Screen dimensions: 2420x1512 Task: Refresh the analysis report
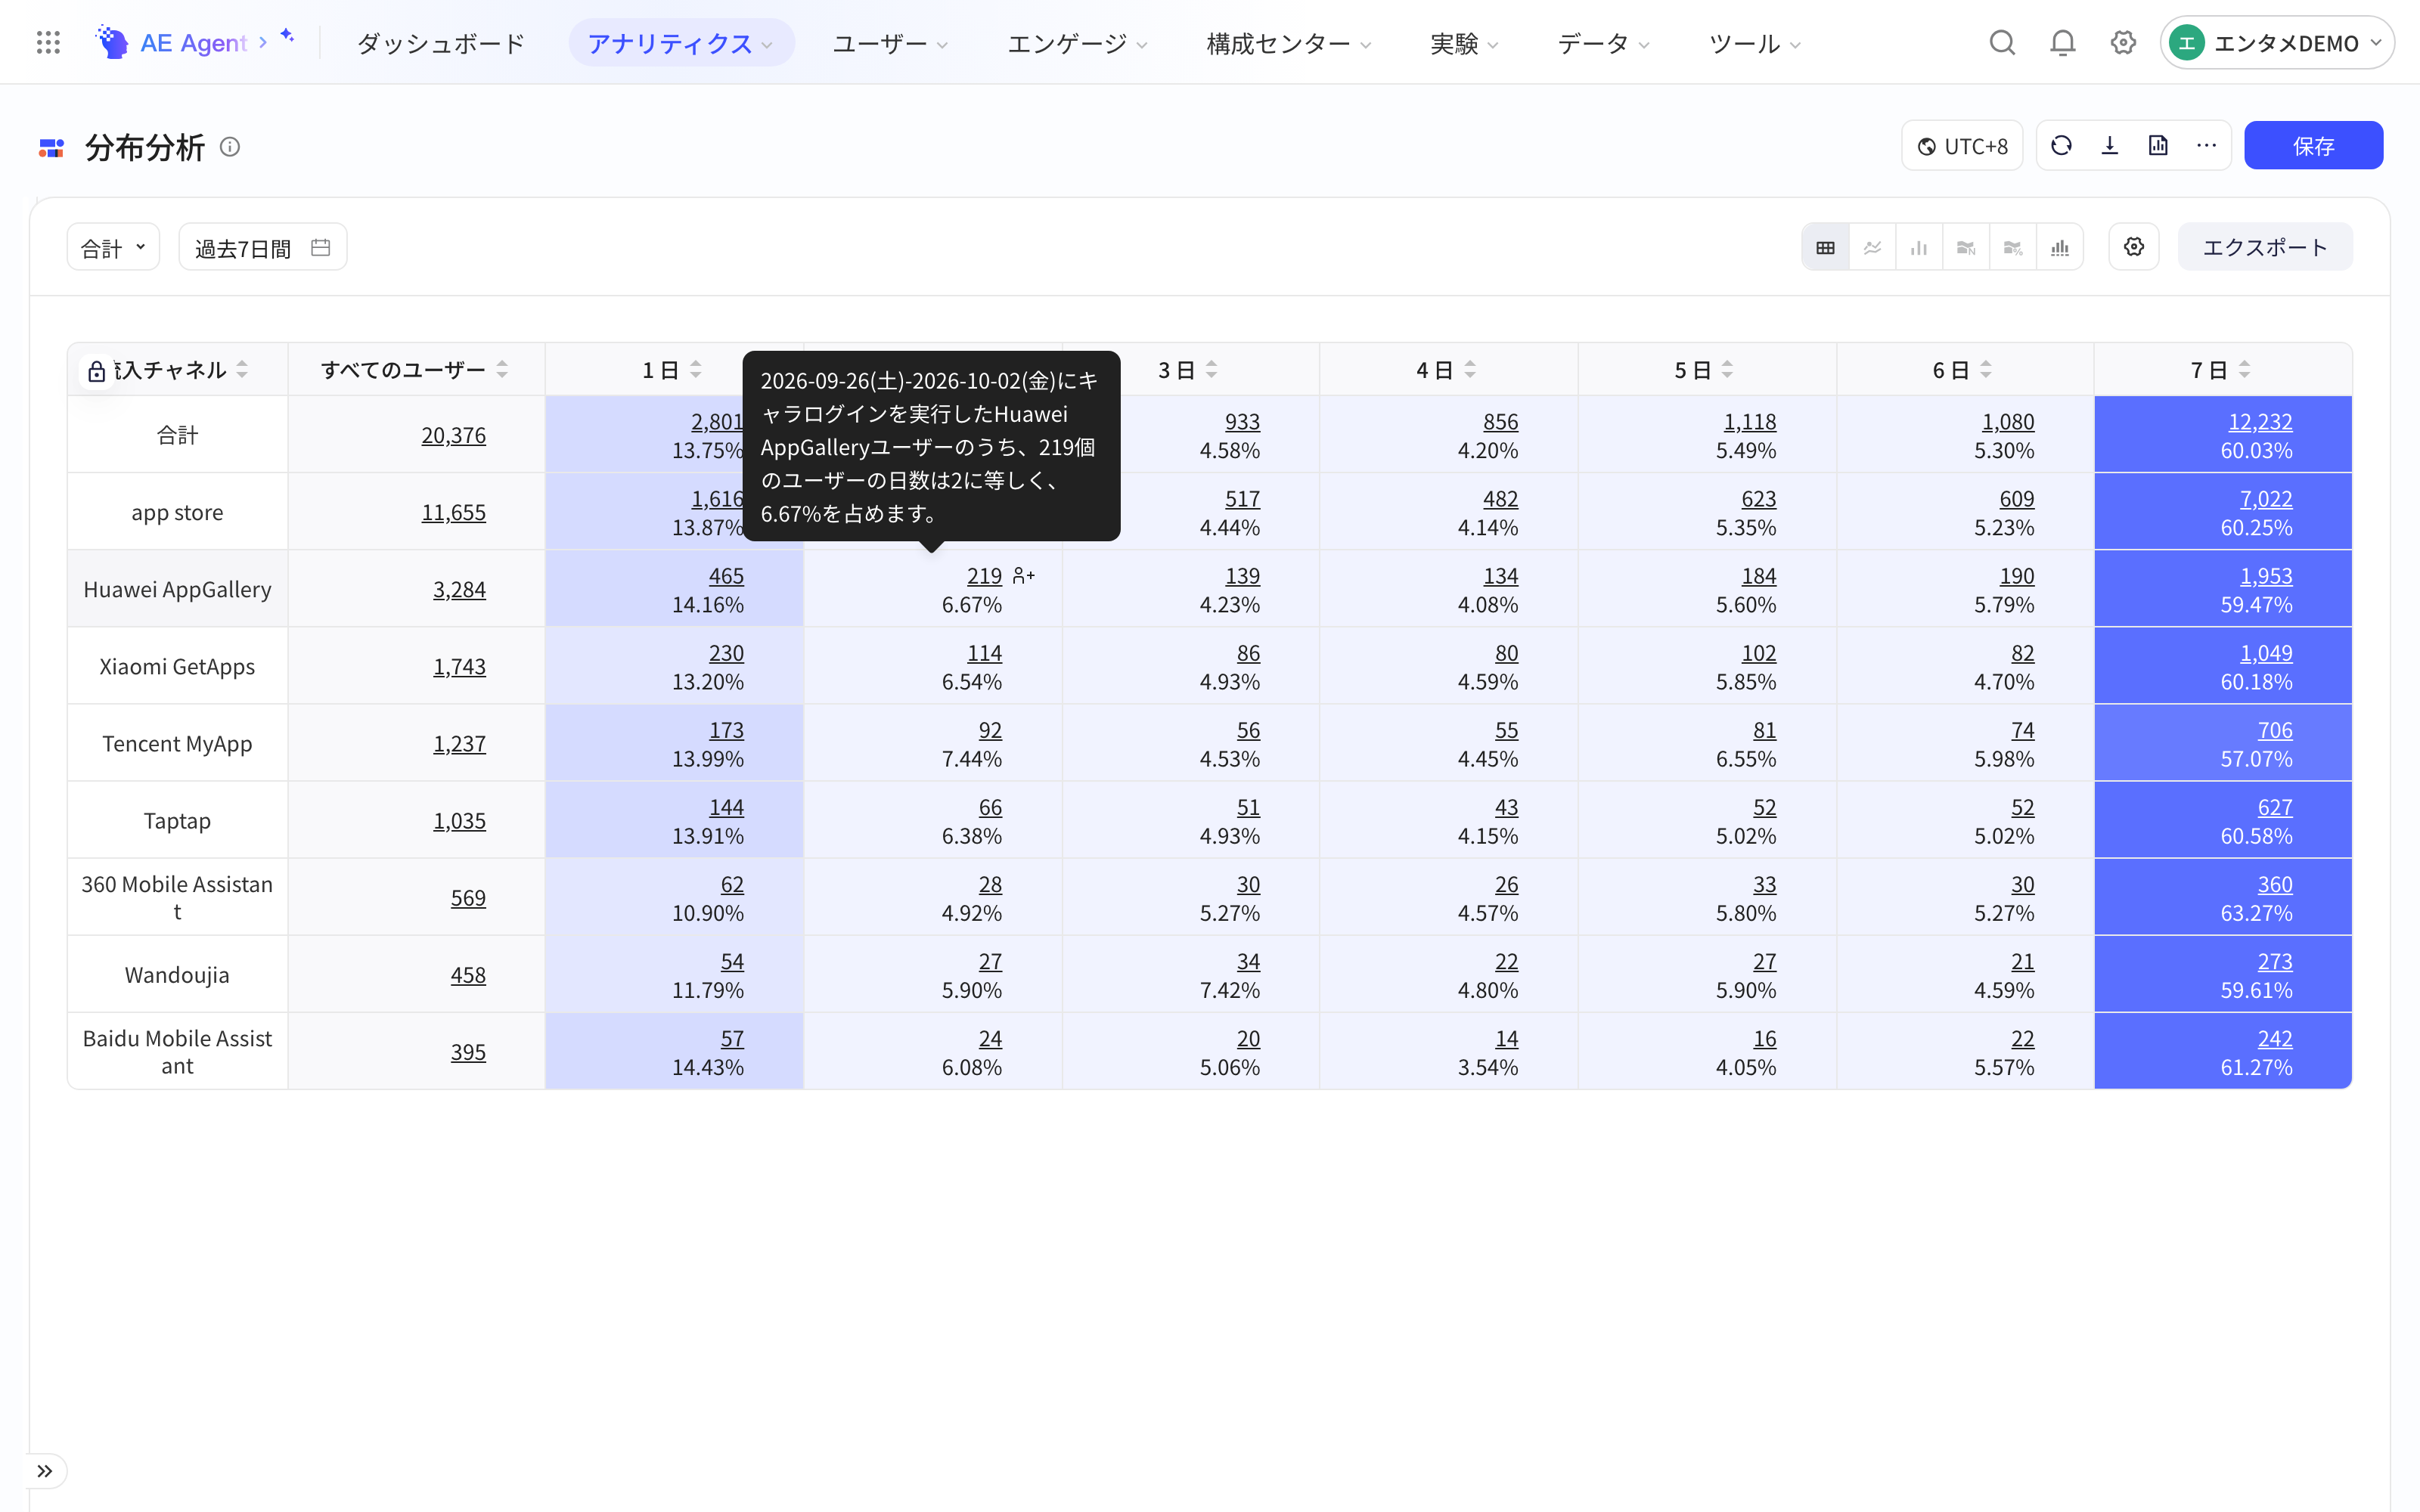[x=2061, y=146]
